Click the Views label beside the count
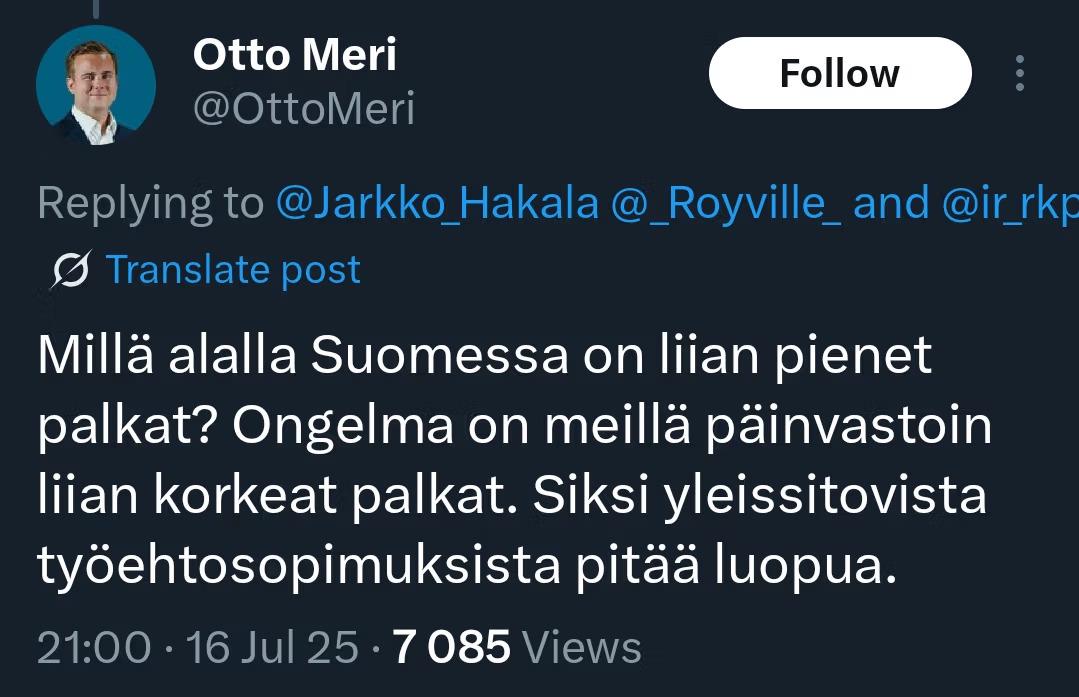Screen dimensions: 1079x697 coord(582,647)
